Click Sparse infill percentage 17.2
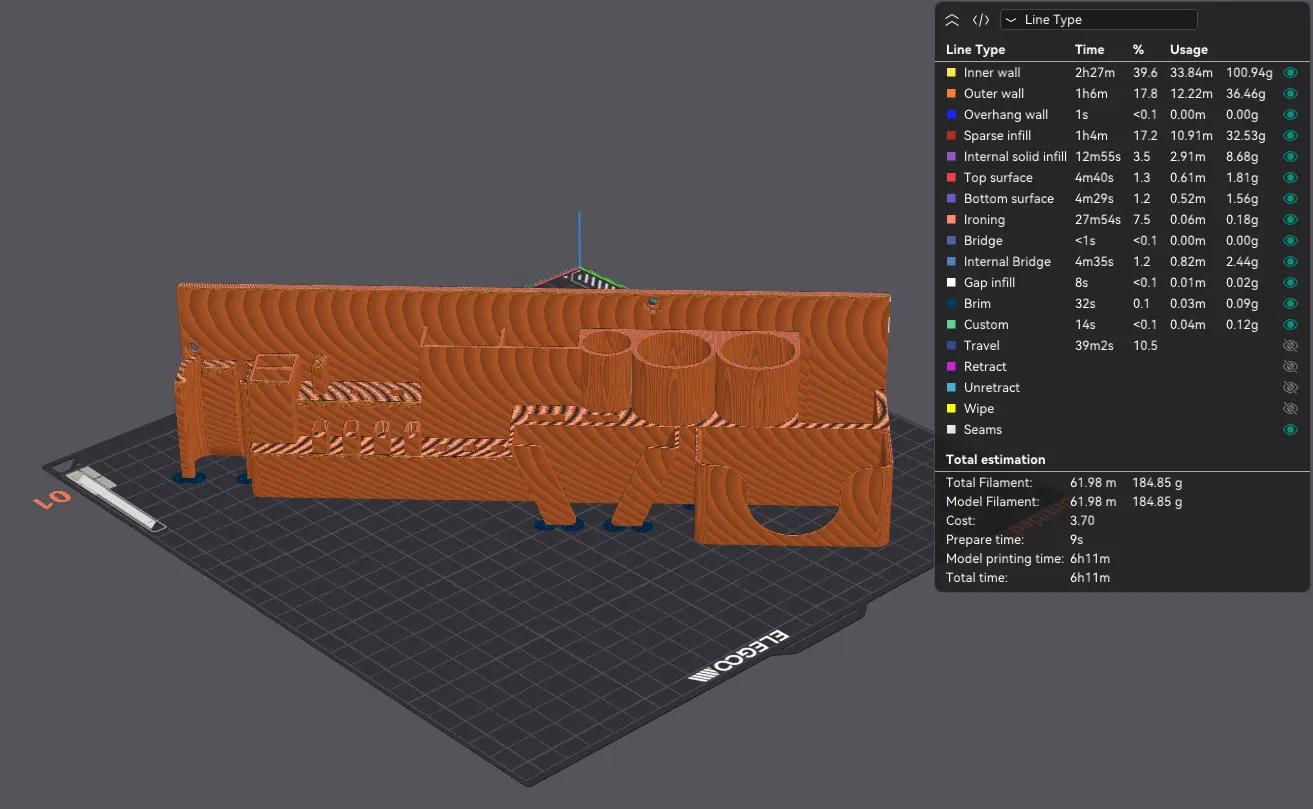 [x=1145, y=136]
